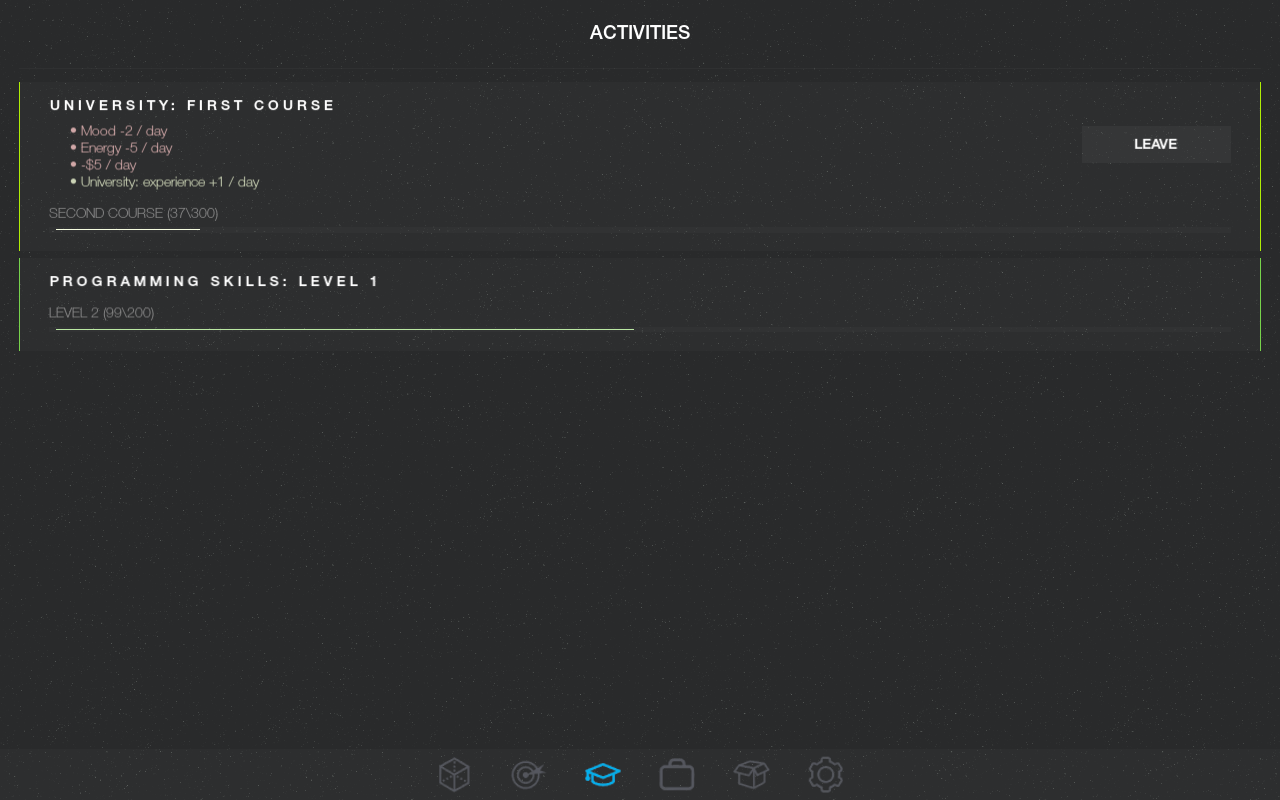Click 'University: experience +1 / day' line
Screen dimensions: 1280x800
click(x=170, y=182)
